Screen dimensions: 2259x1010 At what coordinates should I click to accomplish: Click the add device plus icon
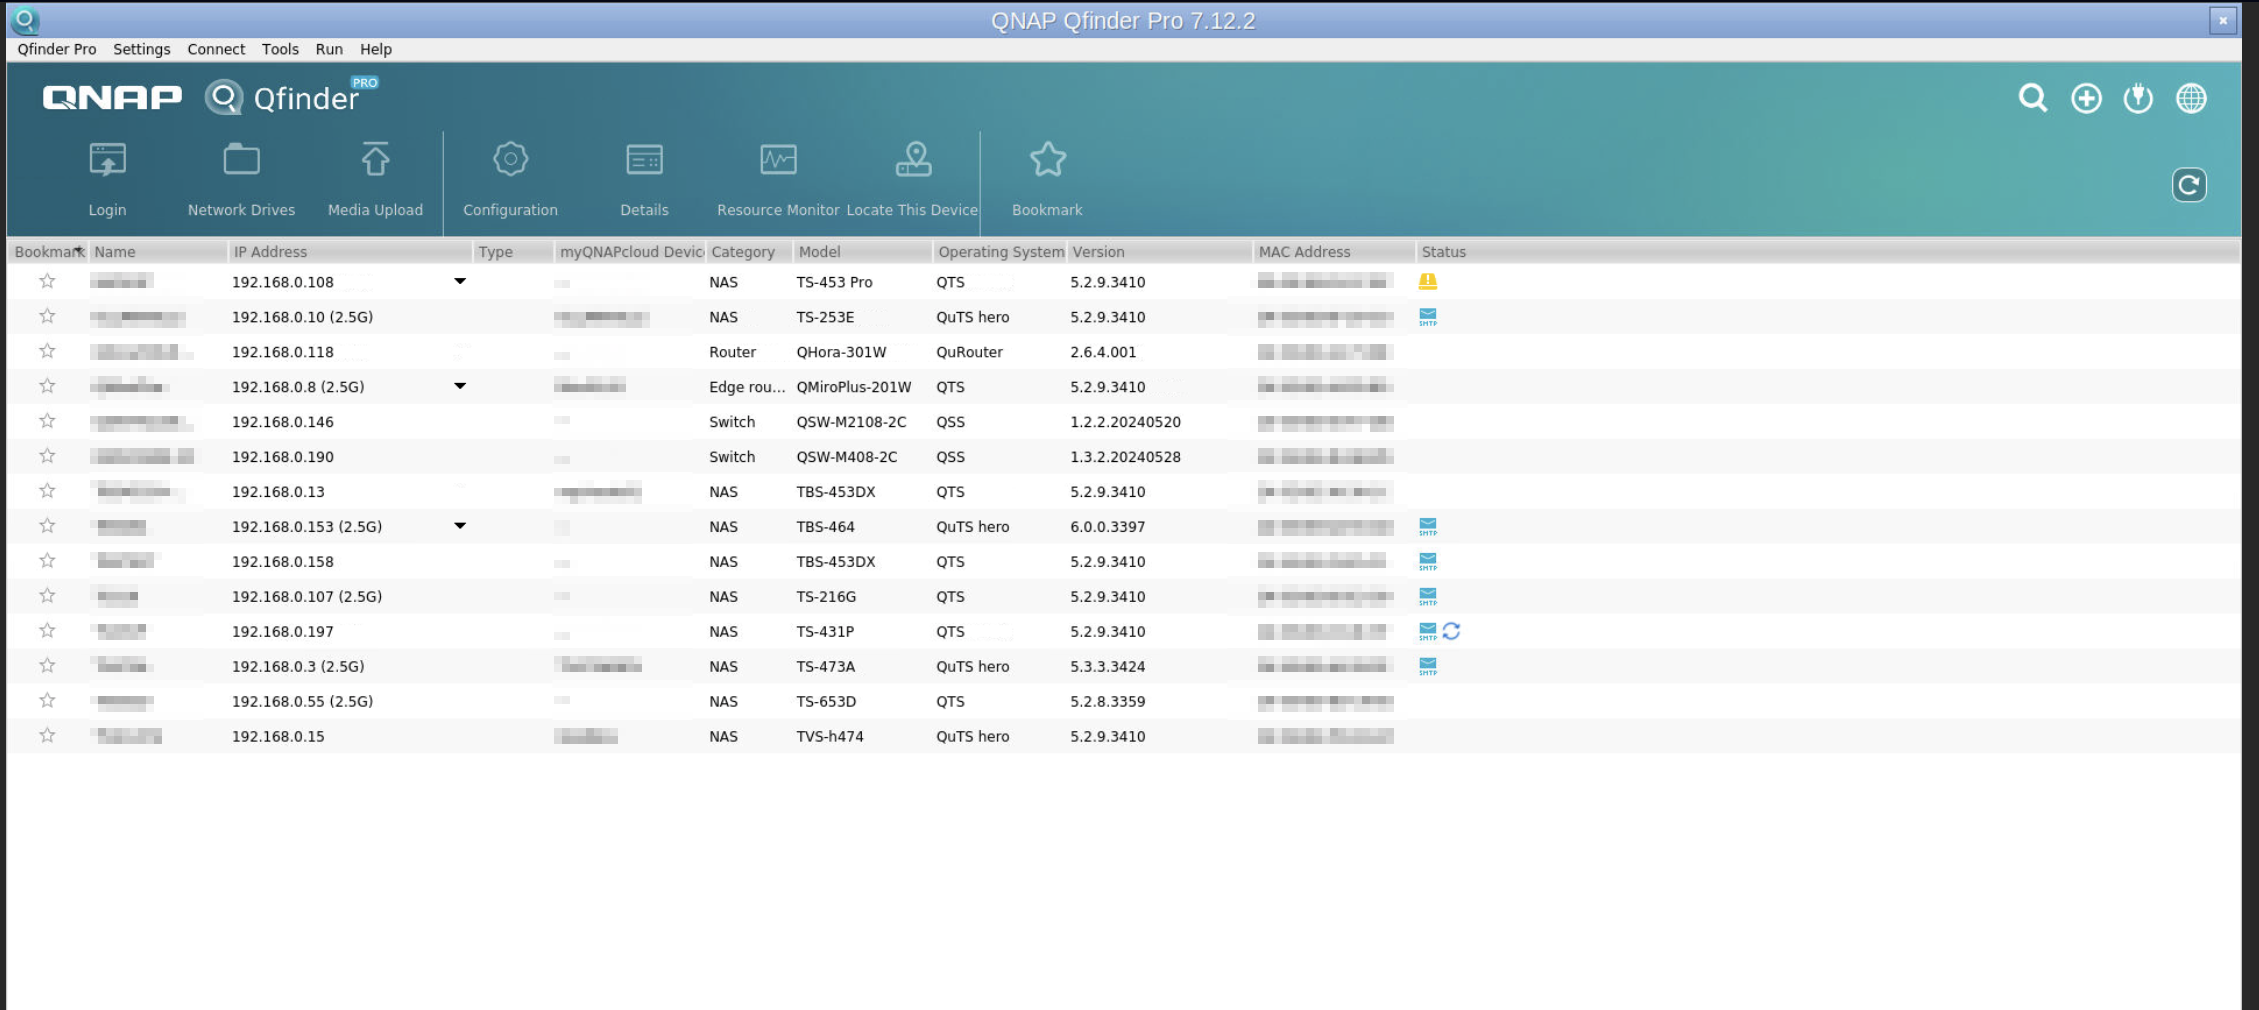[2086, 98]
